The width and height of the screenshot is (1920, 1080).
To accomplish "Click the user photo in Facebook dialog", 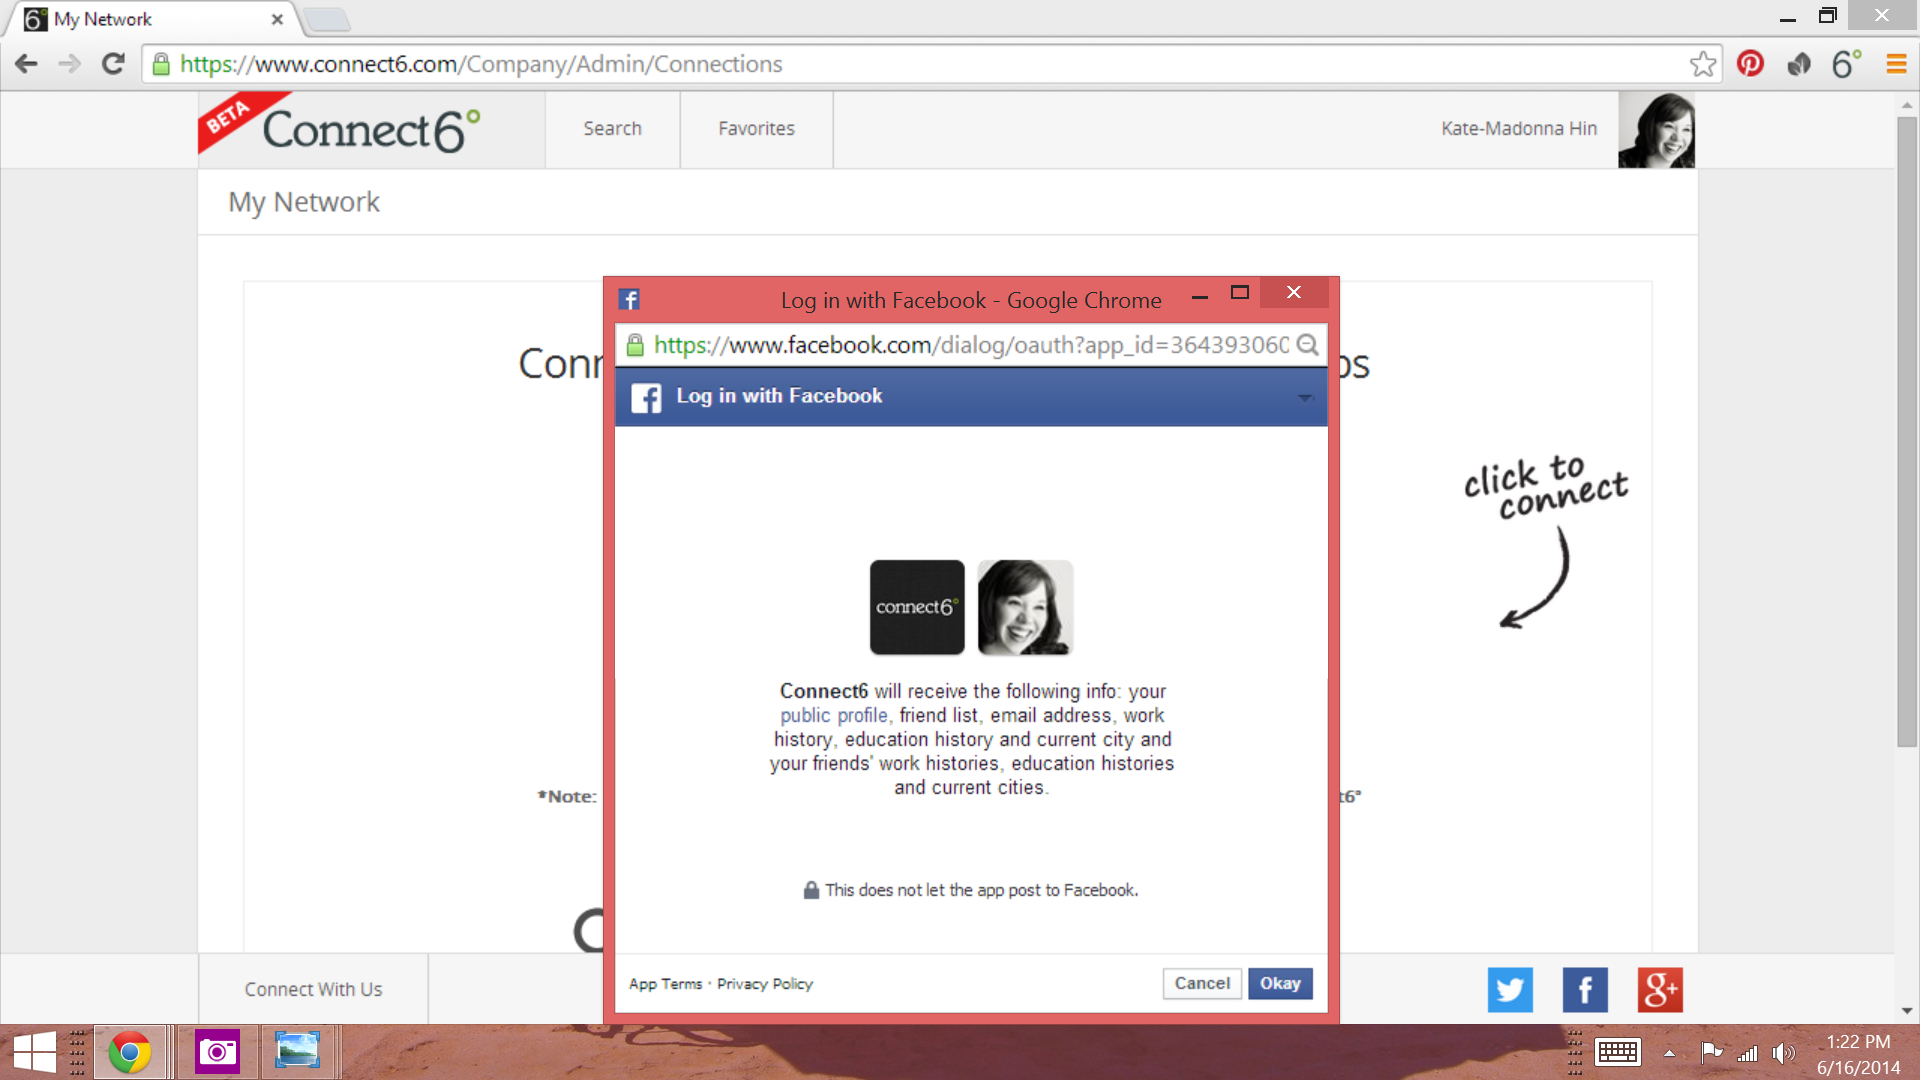I will point(1025,607).
